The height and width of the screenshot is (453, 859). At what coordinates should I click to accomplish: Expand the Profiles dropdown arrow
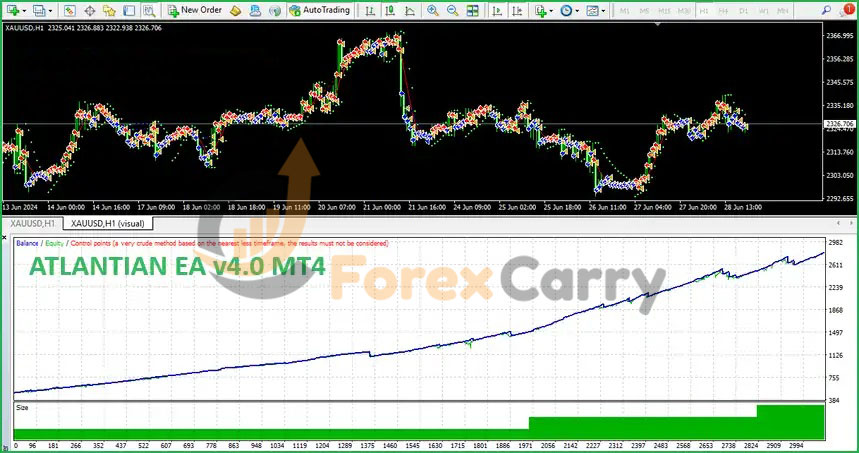[x=50, y=10]
